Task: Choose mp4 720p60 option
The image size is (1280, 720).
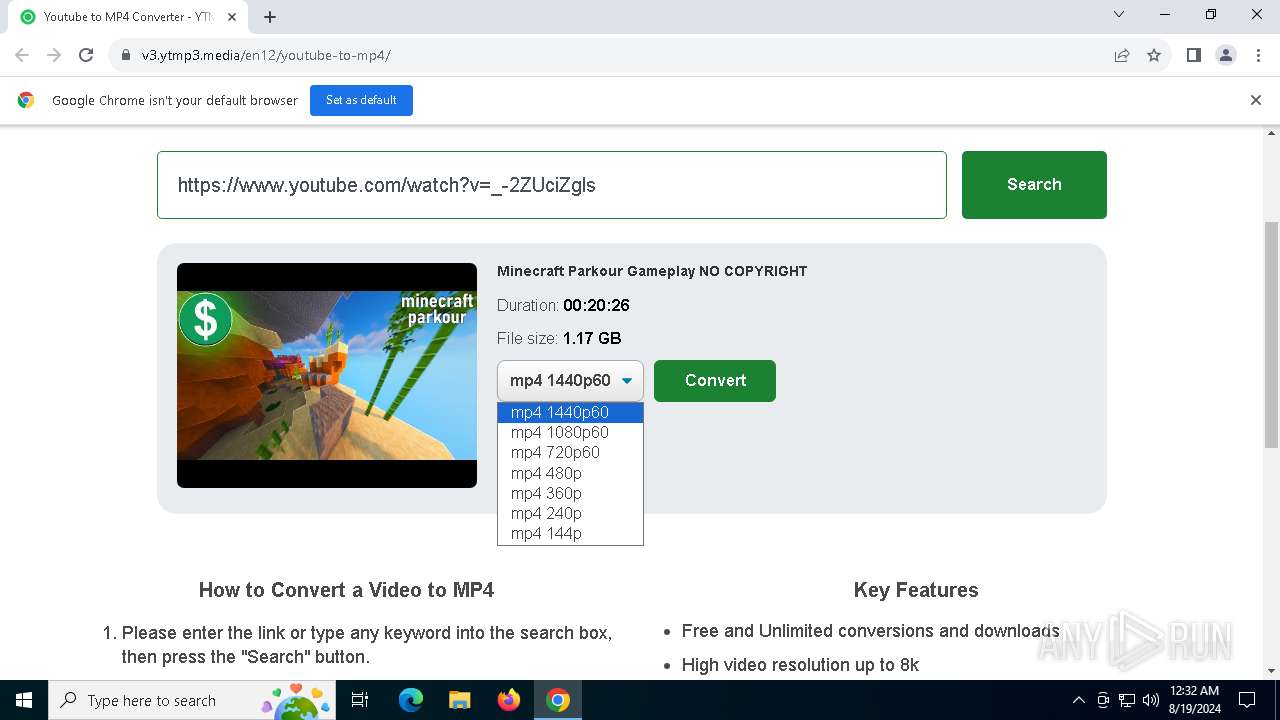Action: click(x=570, y=452)
